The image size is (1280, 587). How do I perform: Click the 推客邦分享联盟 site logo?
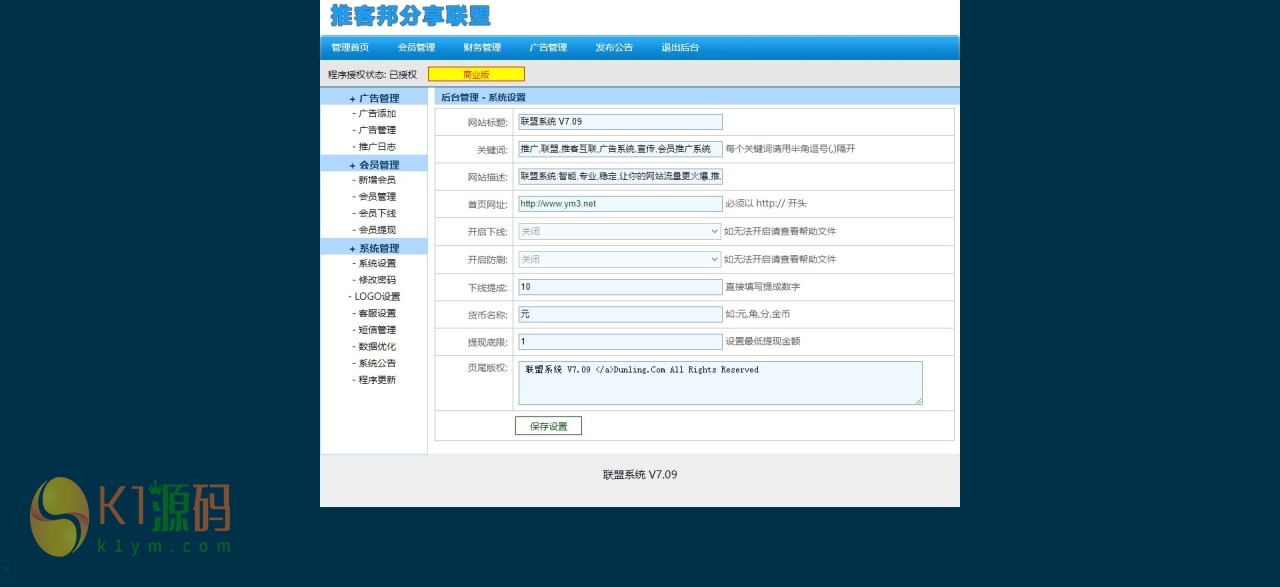click(410, 16)
